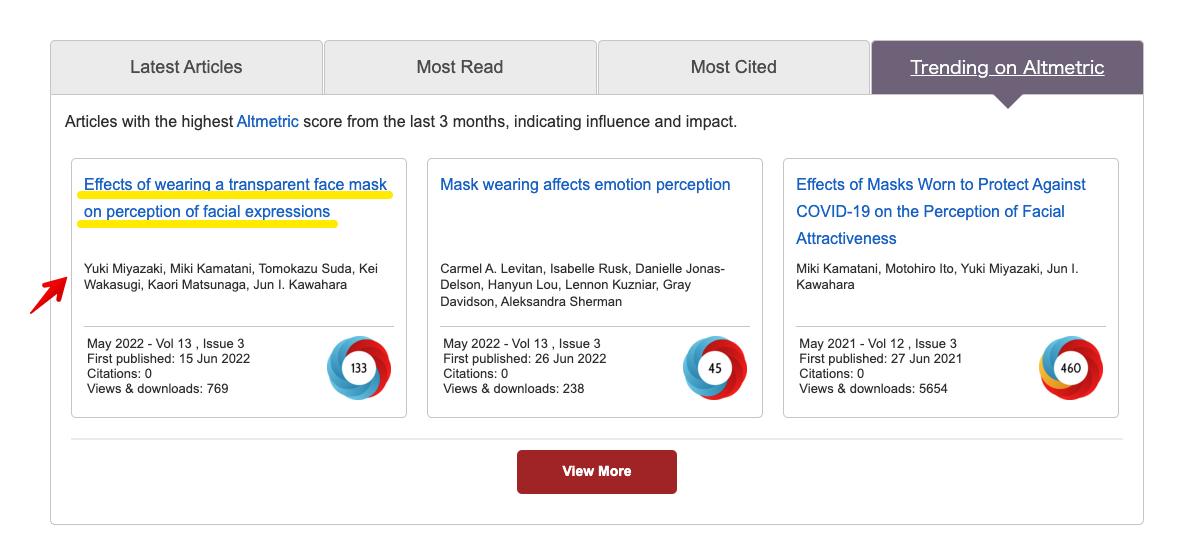The height and width of the screenshot is (555, 1195).
Task: Click author list starting with Miki Kamatani
Action: [x=937, y=277]
